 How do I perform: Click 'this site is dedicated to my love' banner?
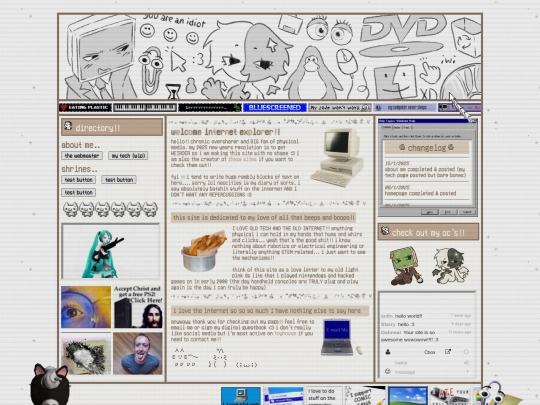pos(263,217)
